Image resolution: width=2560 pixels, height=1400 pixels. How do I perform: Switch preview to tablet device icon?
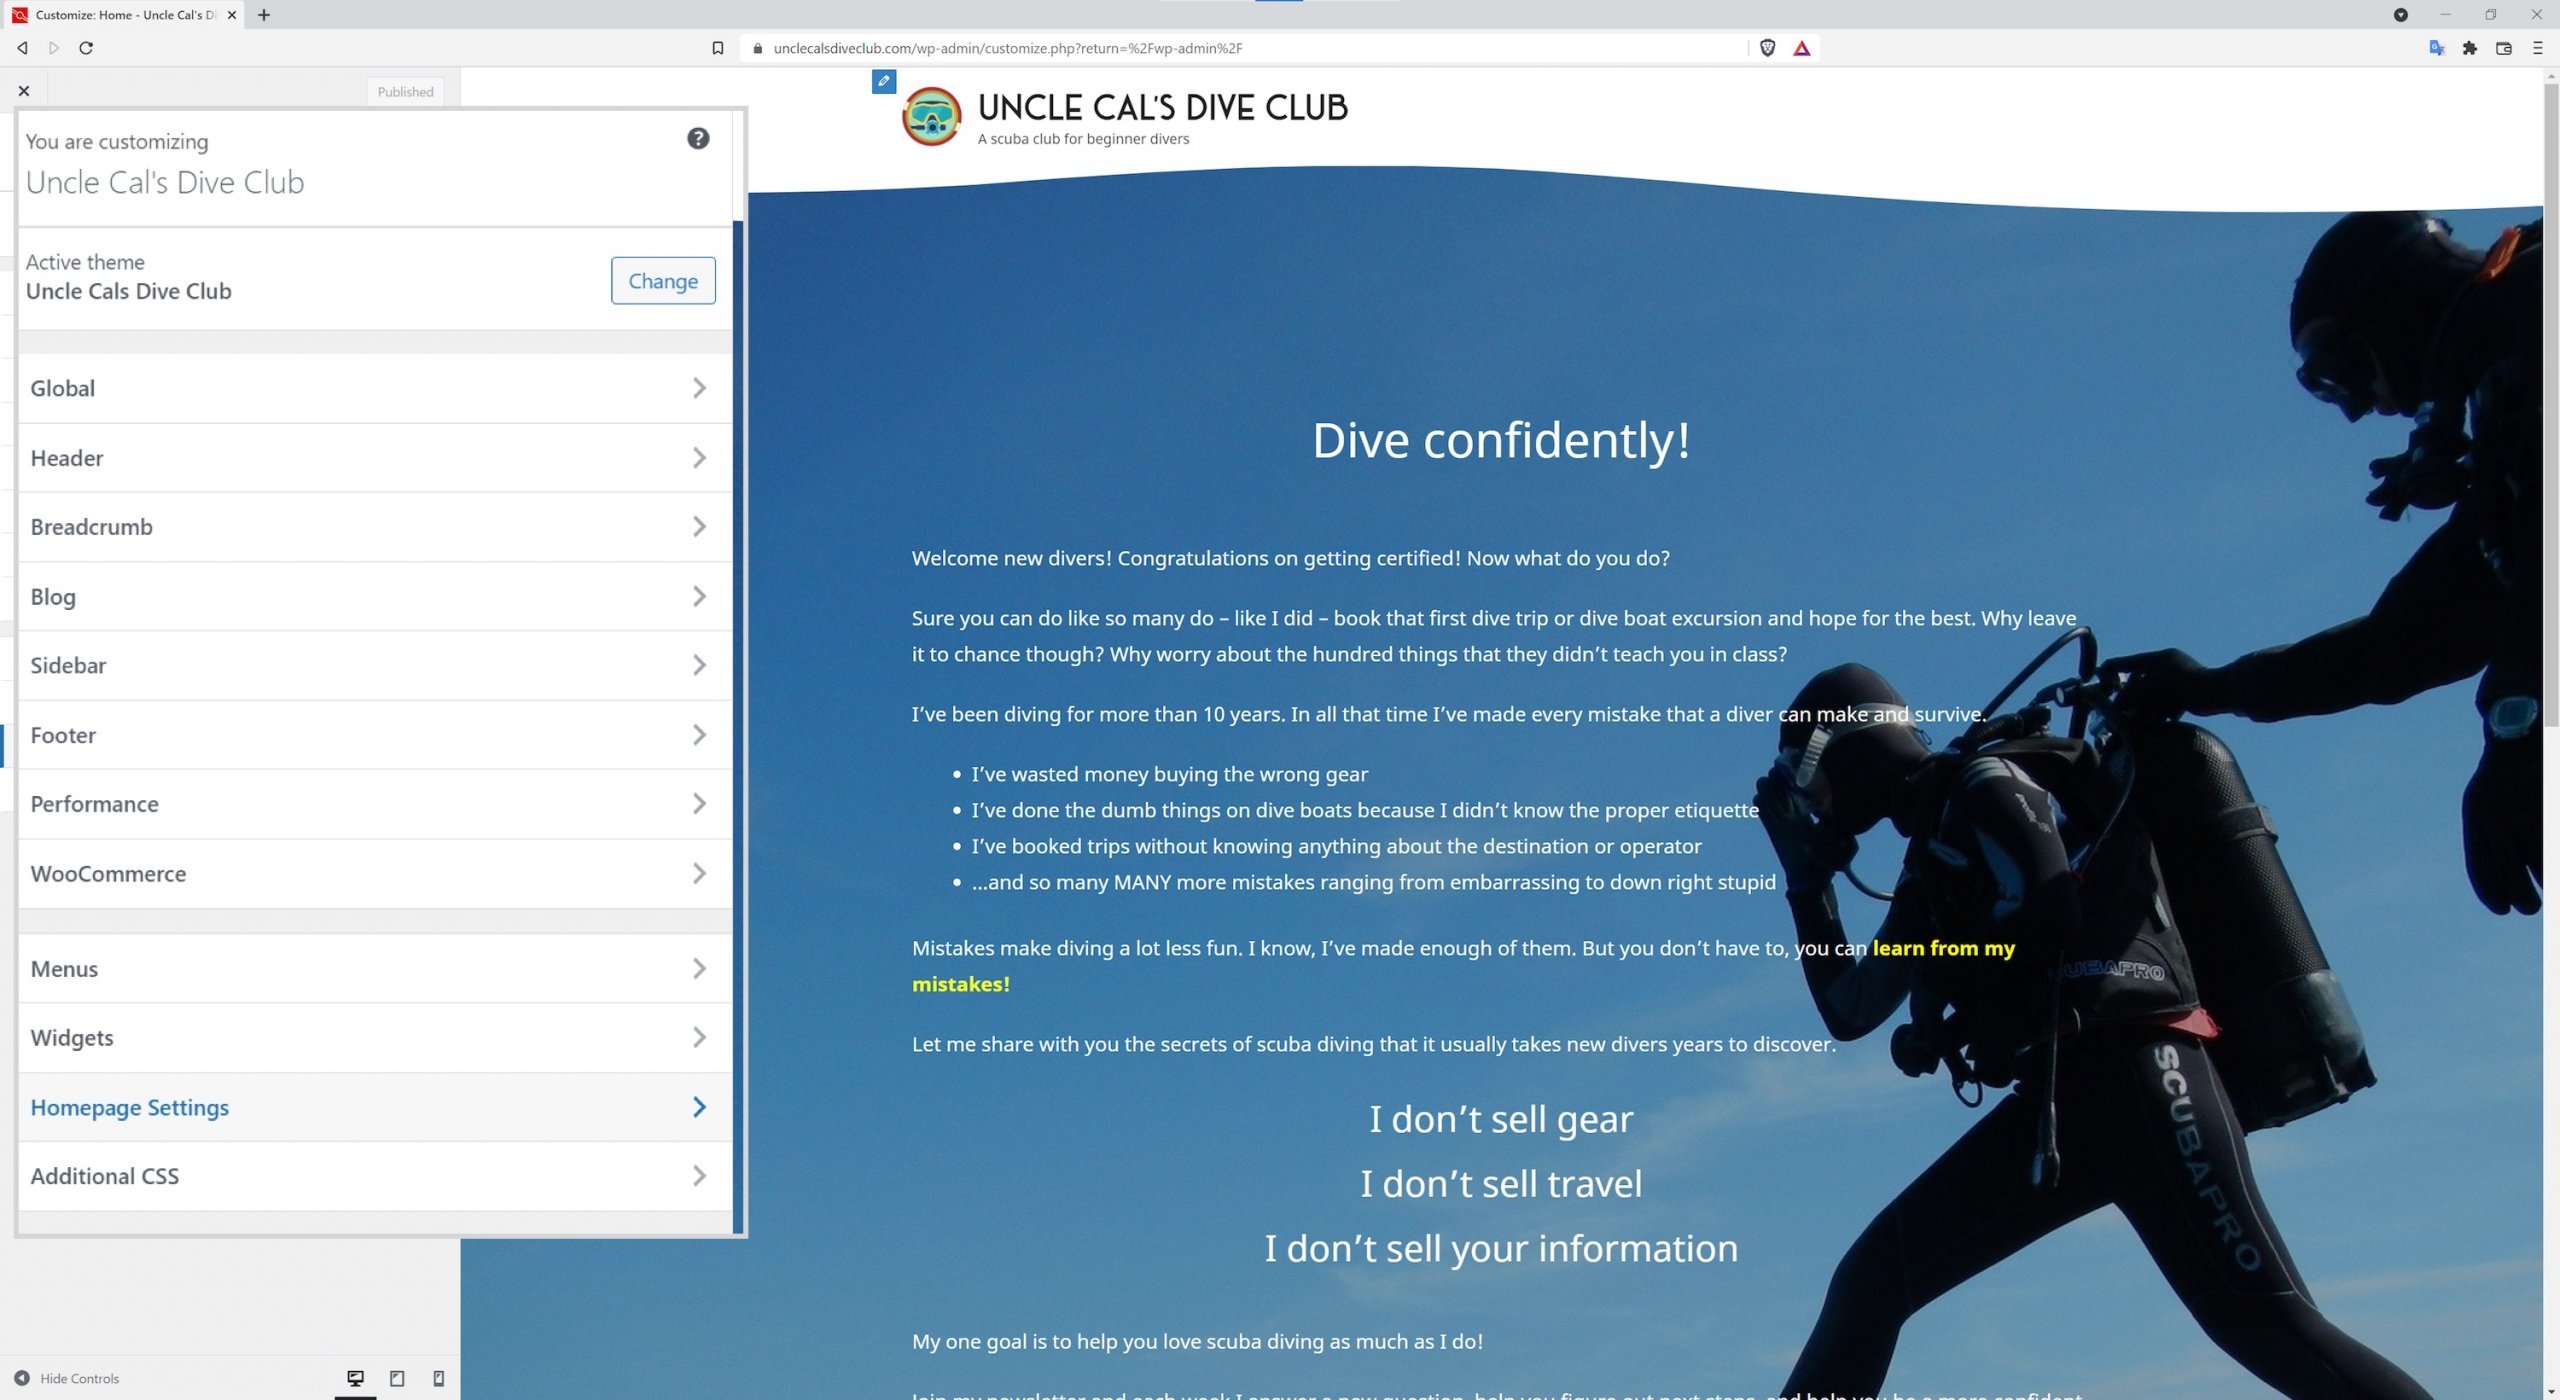397,1378
